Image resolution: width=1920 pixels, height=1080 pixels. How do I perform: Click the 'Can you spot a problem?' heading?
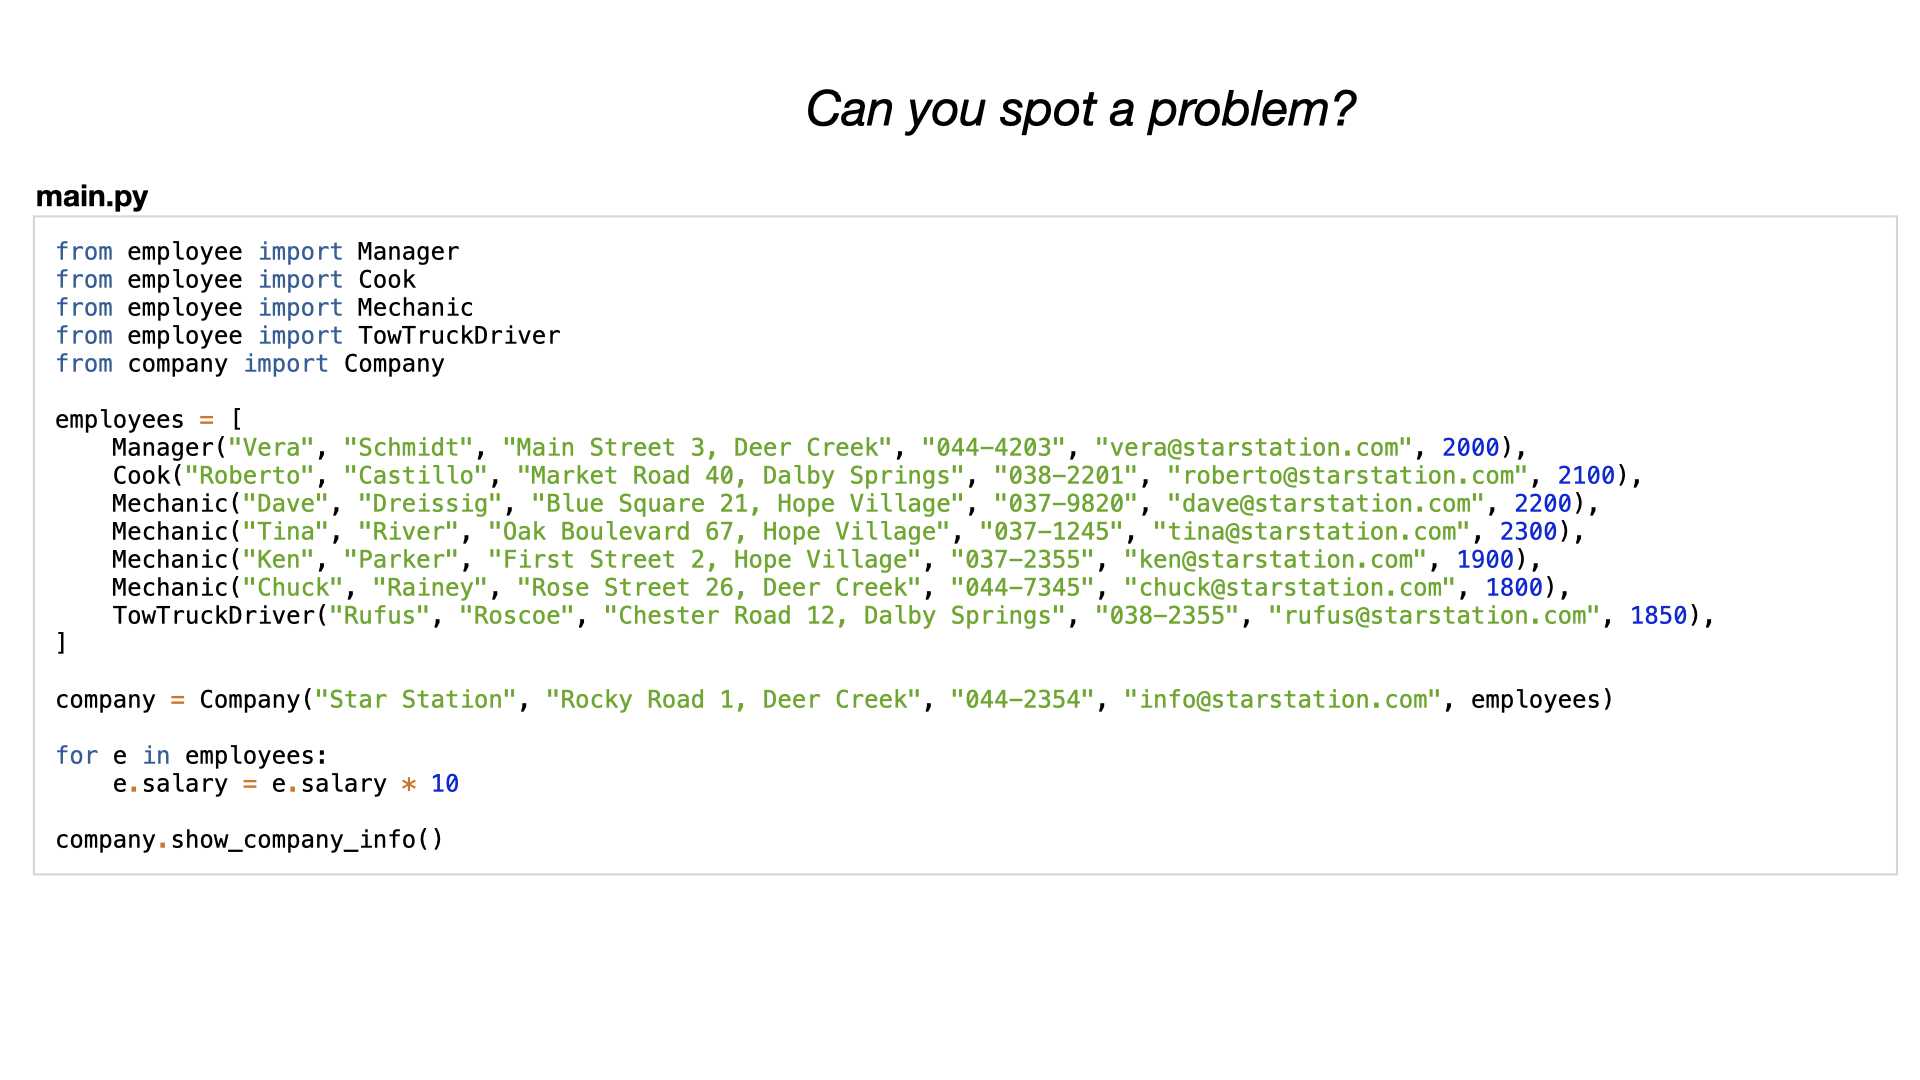pyautogui.click(x=1080, y=110)
